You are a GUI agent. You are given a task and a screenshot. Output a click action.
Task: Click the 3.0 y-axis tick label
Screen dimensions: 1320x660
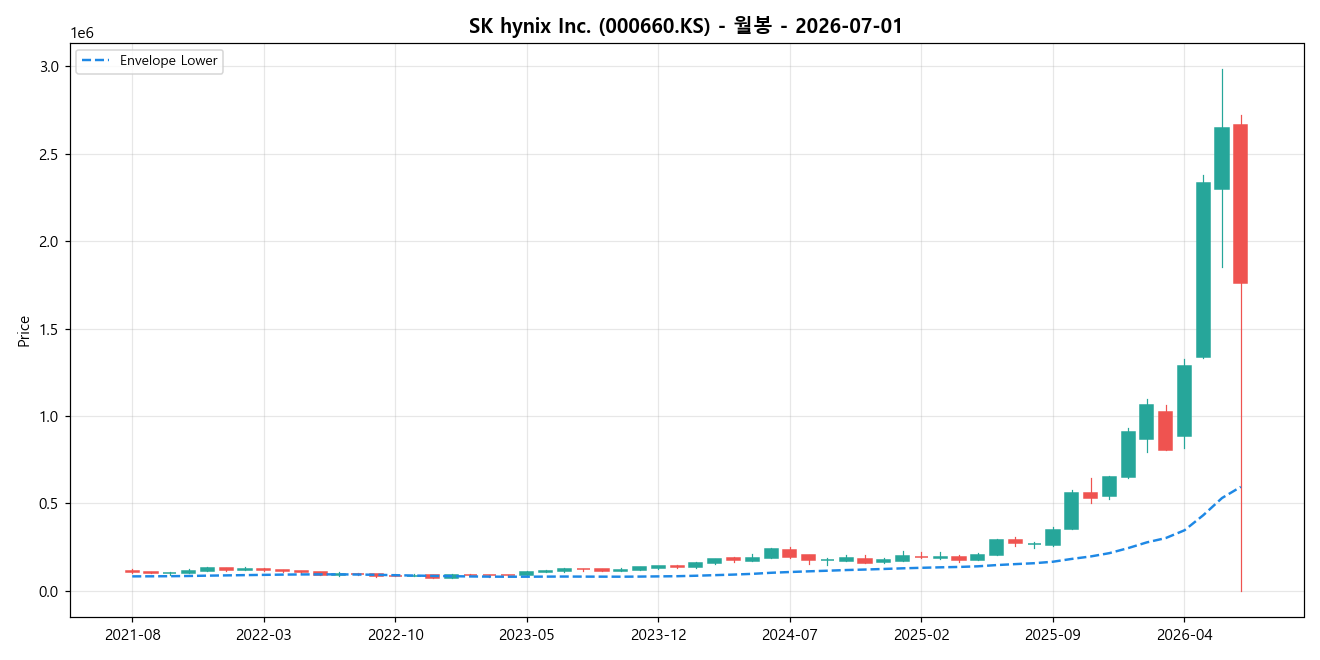pos(51,66)
